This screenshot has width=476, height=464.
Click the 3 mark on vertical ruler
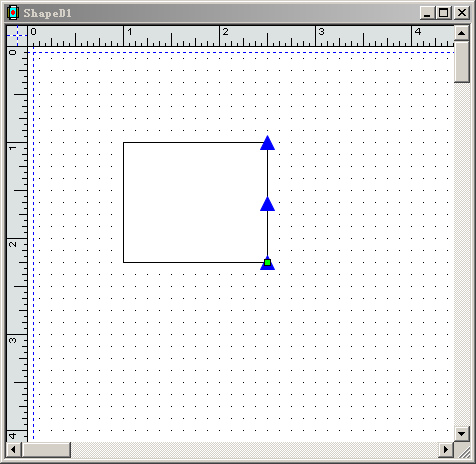[x=13, y=340]
